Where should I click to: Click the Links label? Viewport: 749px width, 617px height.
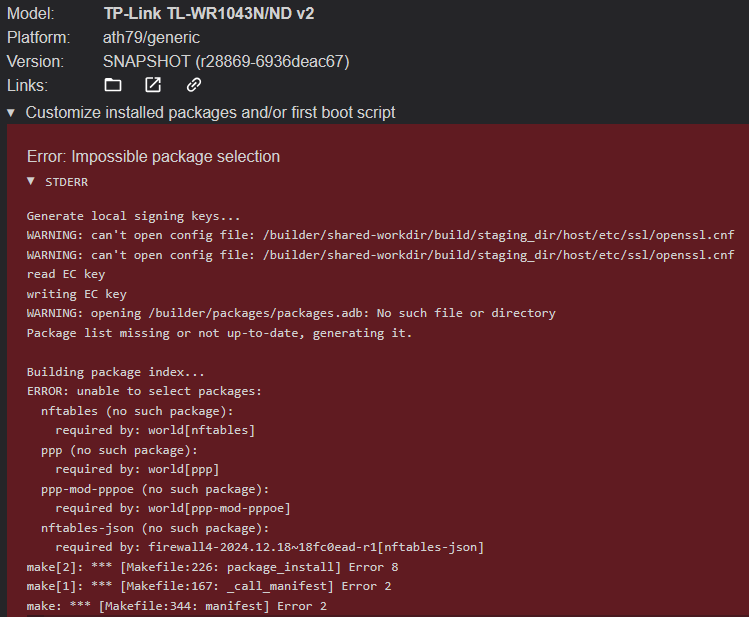click(x=27, y=85)
